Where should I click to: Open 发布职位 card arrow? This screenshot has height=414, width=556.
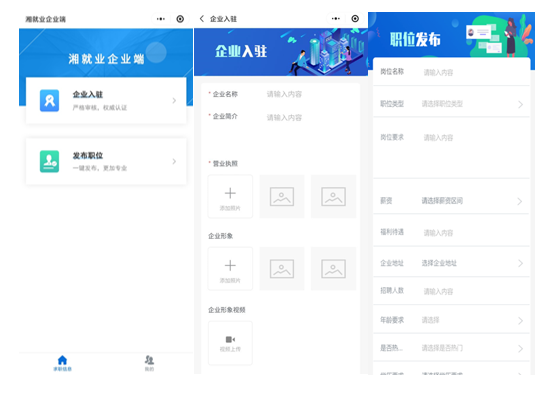[174, 162]
